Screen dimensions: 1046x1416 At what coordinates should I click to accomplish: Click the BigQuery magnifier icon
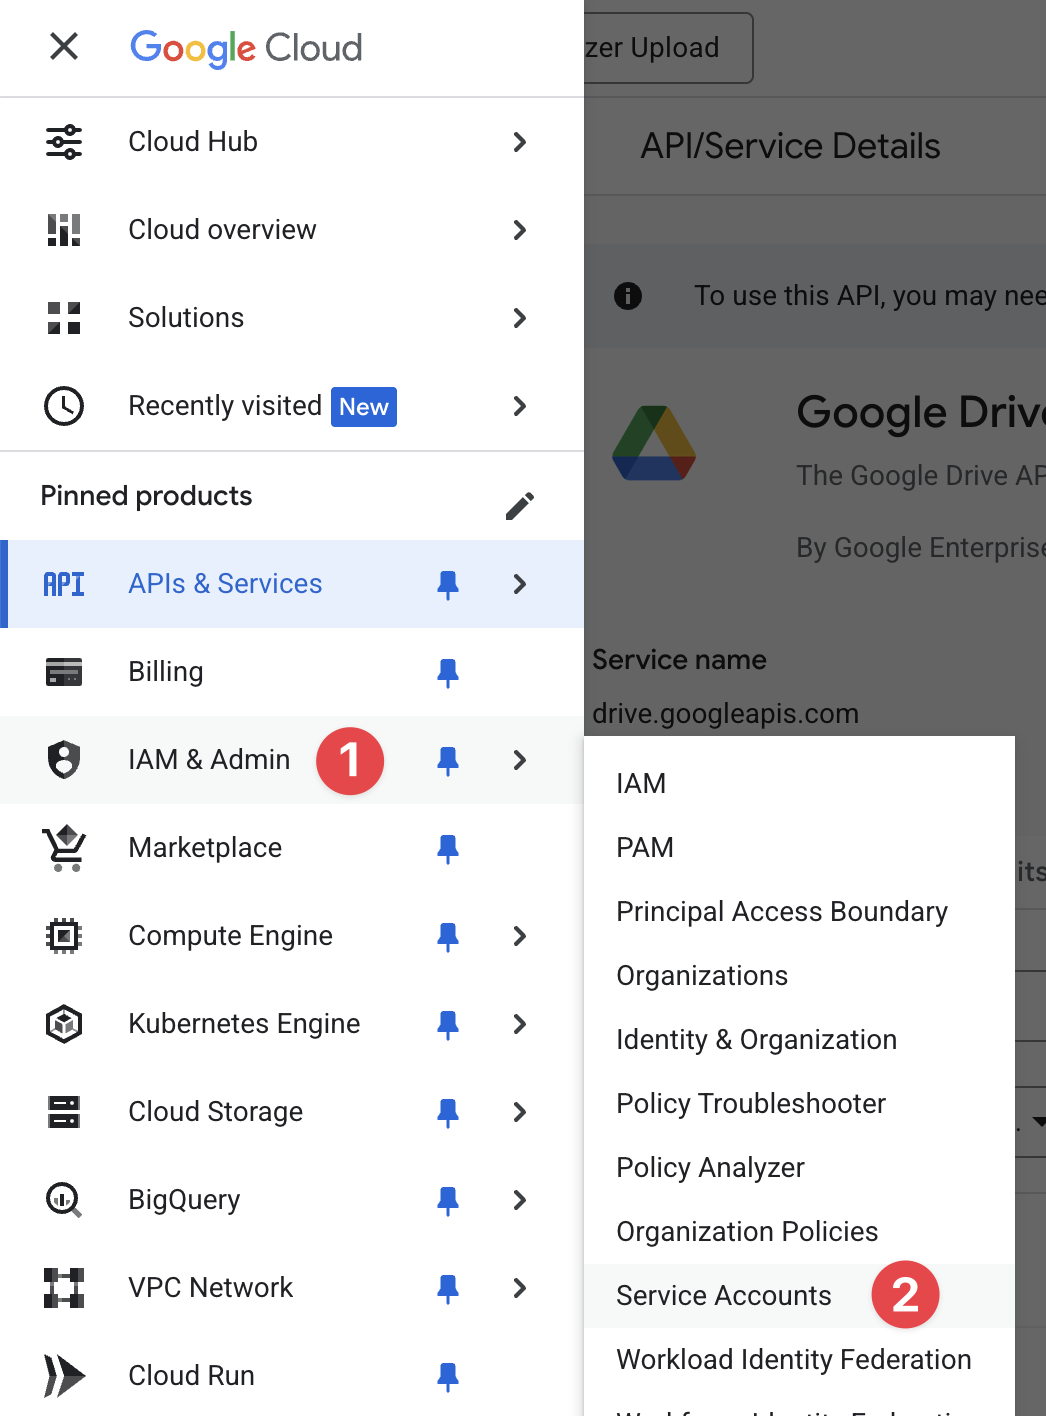click(64, 1200)
